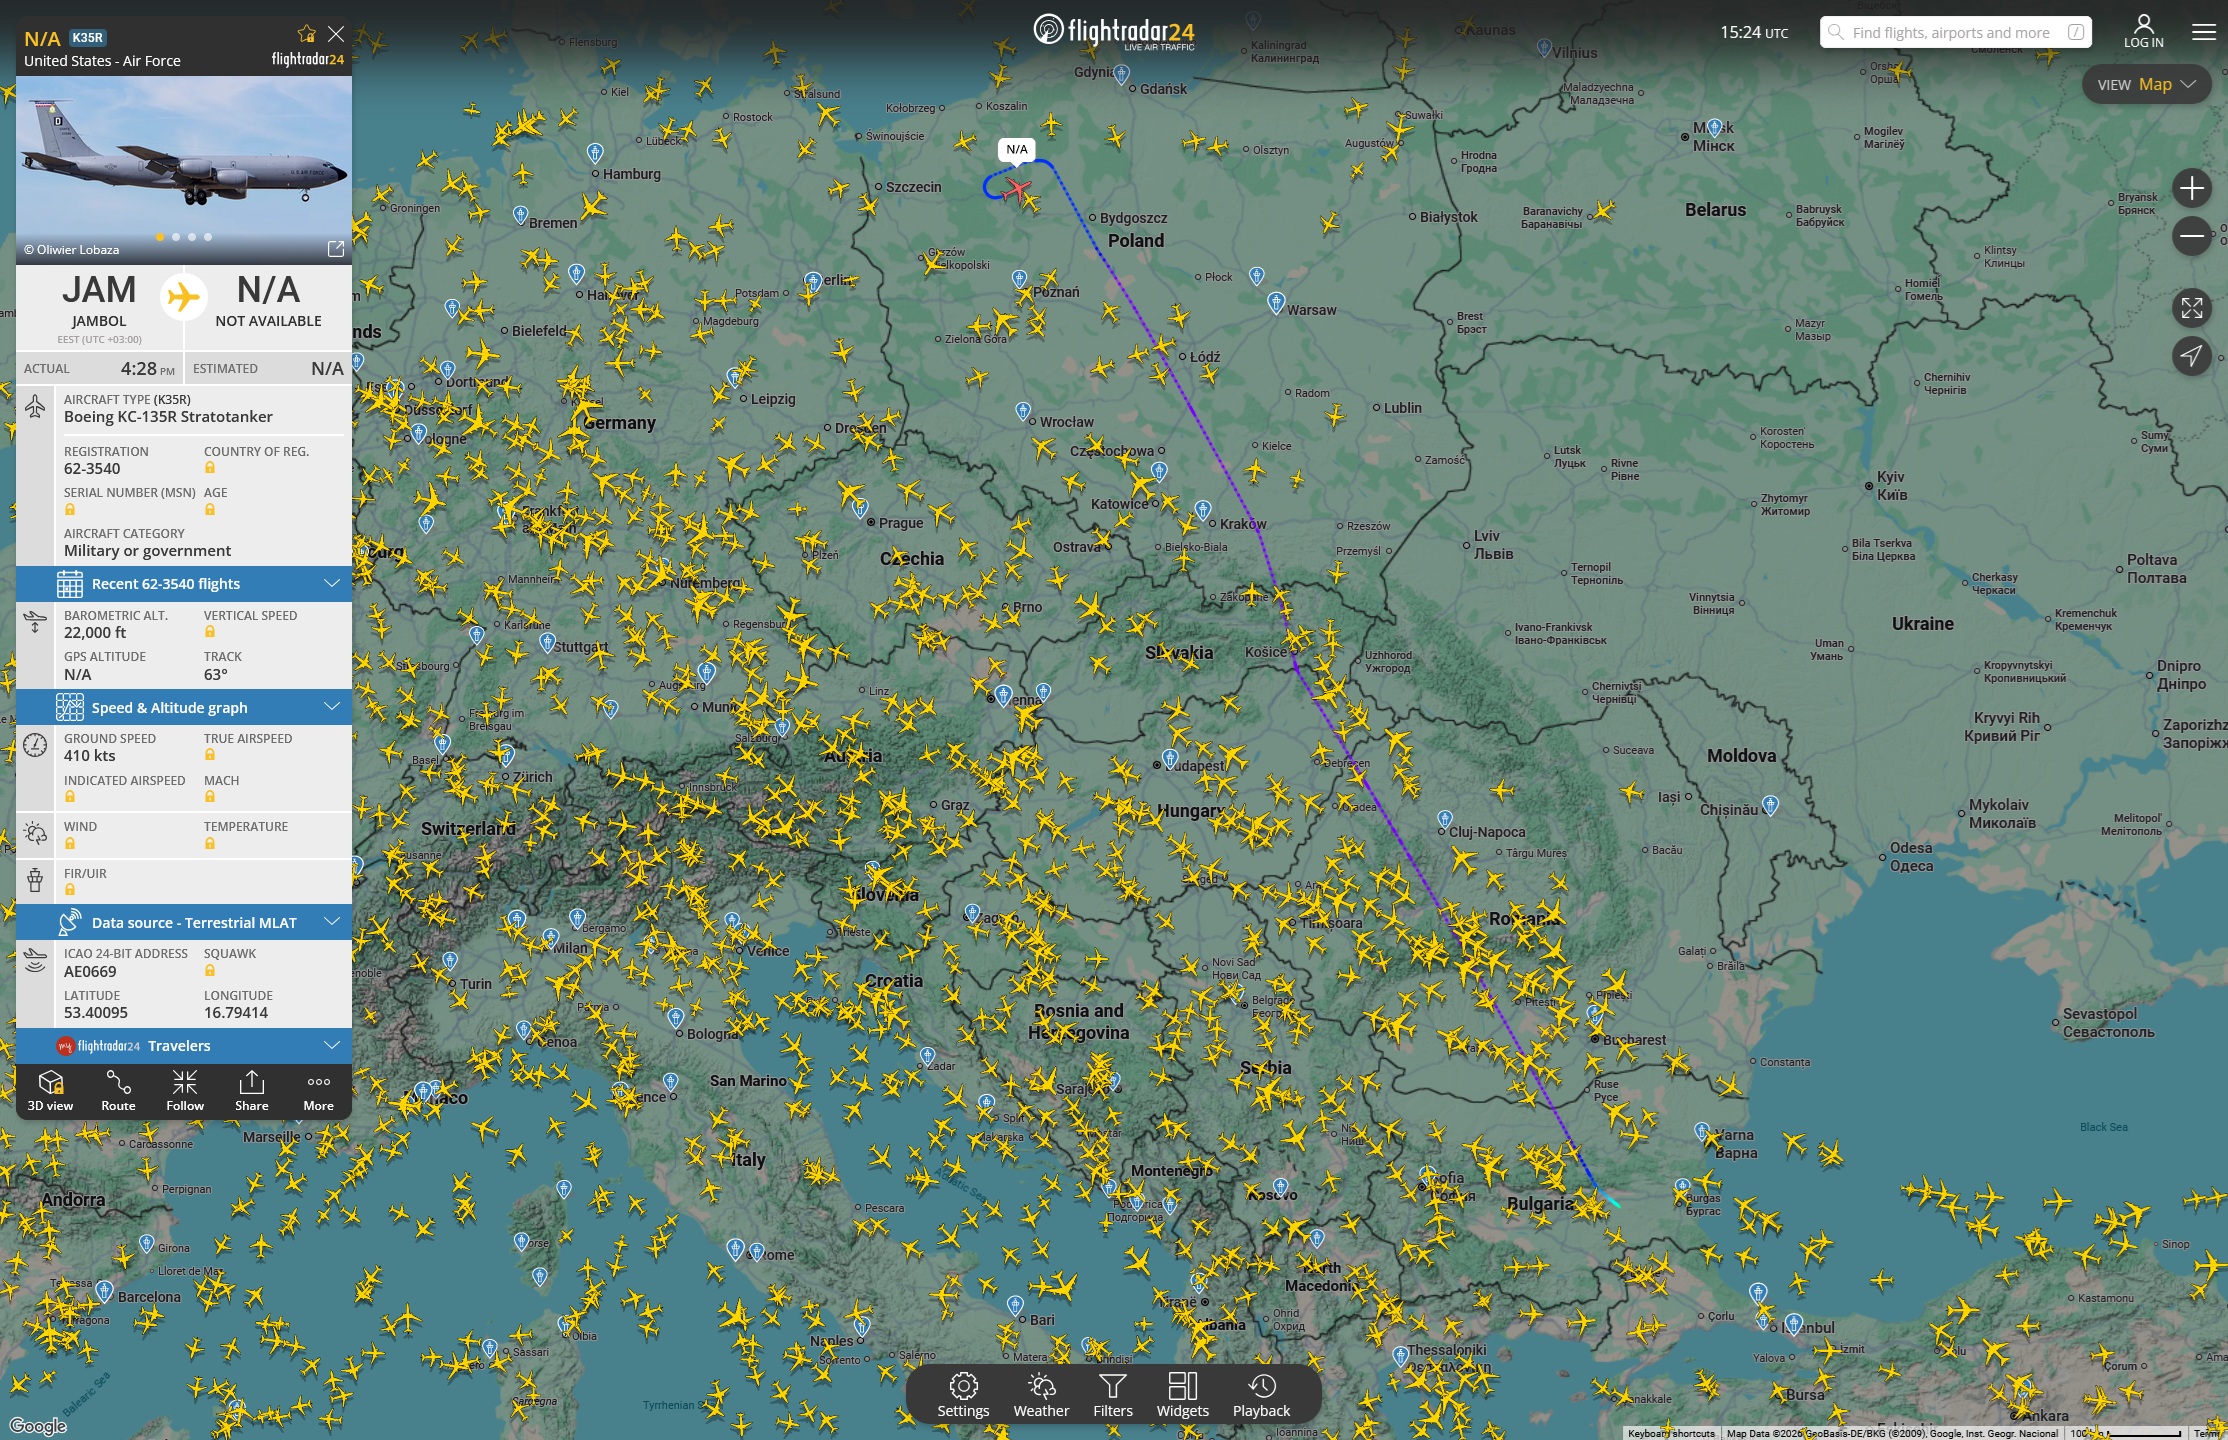This screenshot has height=1440, width=2228.
Task: Expand Data source Terrestrial MLAT section
Action: pos(184,923)
